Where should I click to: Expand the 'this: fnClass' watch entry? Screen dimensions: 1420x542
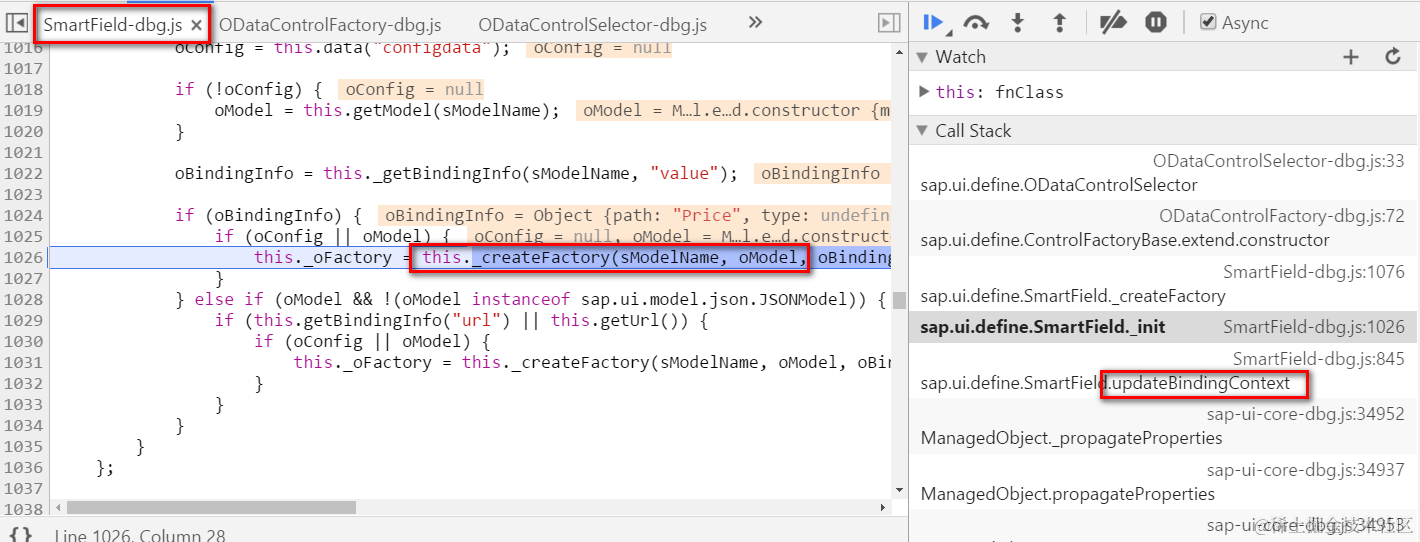924,92
